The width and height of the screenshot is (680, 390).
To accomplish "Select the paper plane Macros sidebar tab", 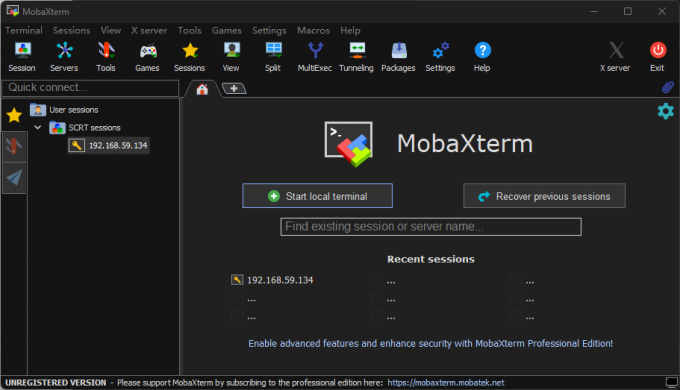I will tap(14, 177).
